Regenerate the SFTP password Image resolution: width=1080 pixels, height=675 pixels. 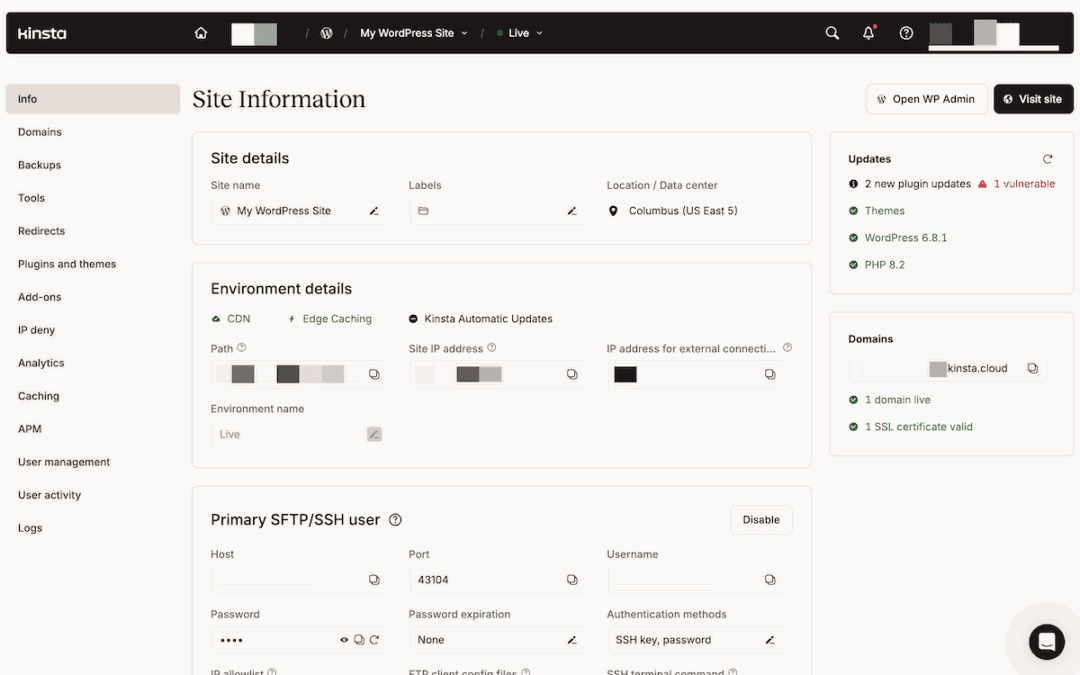point(374,640)
